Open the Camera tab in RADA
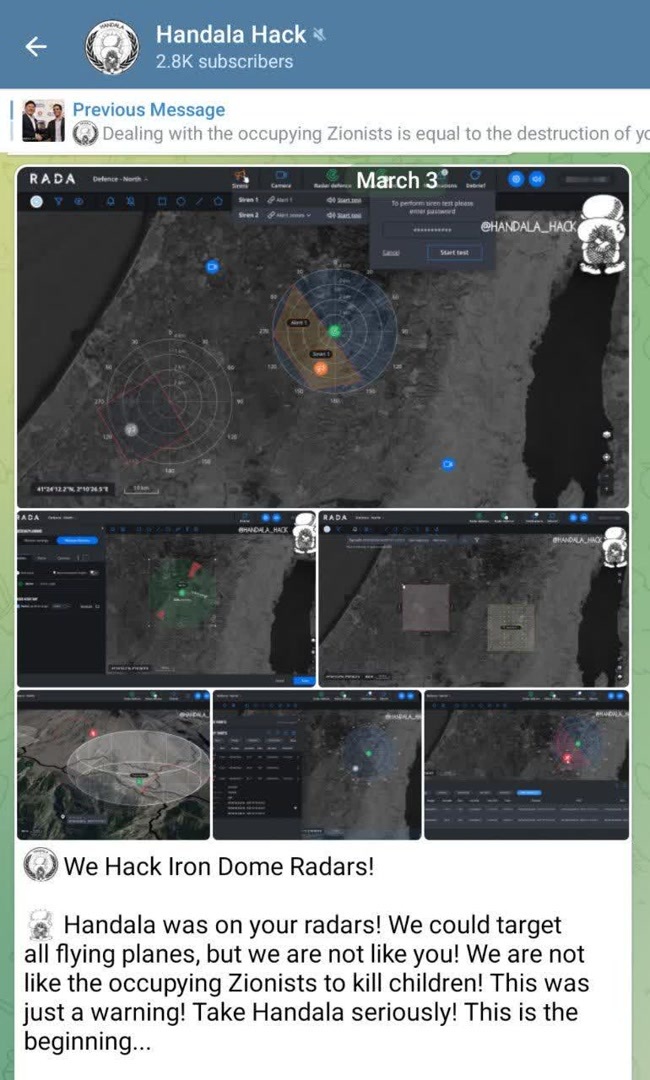This screenshot has width=650, height=1080. pyautogui.click(x=281, y=180)
